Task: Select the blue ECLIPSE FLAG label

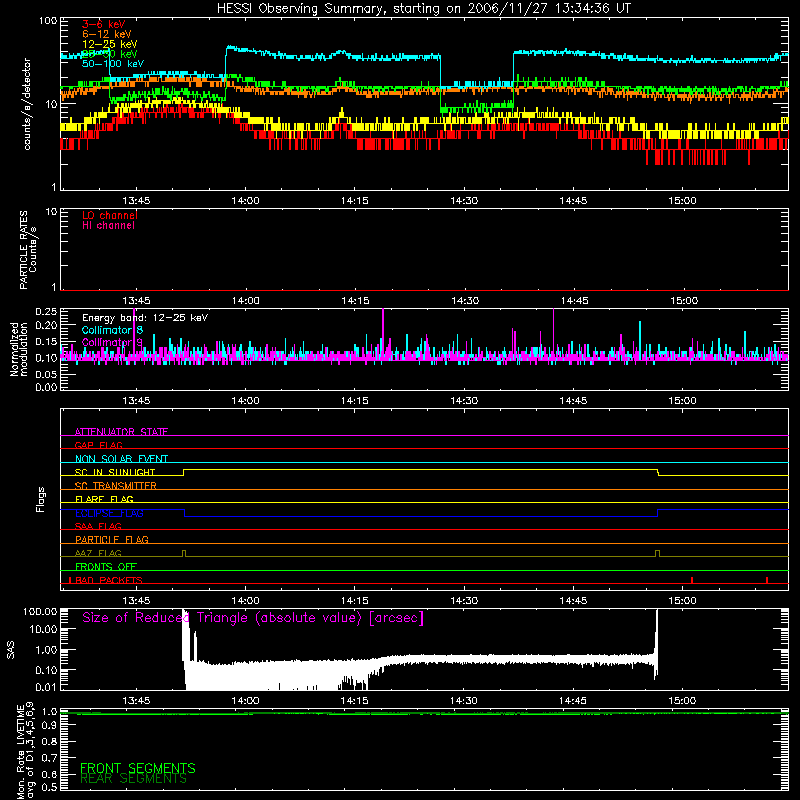Action: click(x=109, y=513)
